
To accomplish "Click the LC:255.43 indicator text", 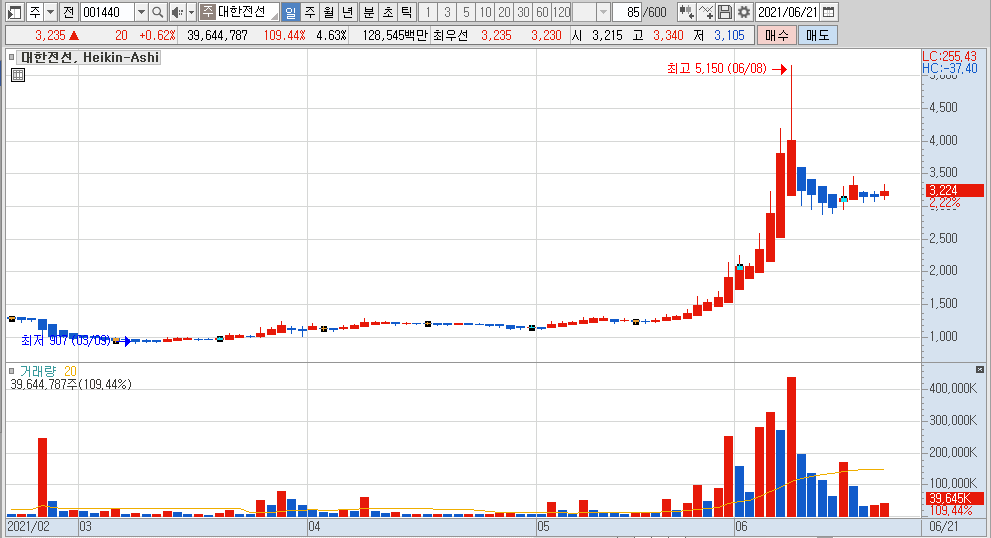I will pyautogui.click(x=949, y=56).
